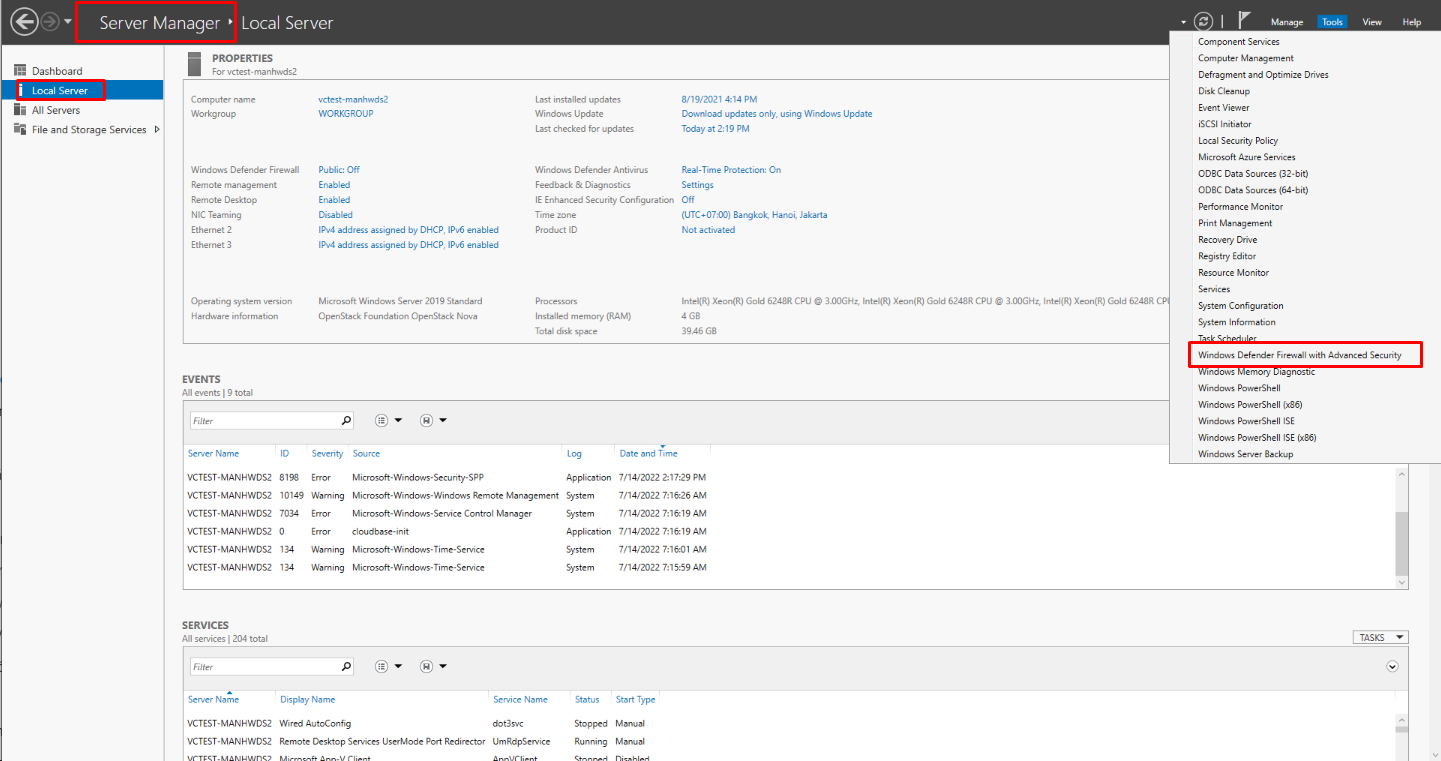This screenshot has width=1441, height=761.
Task: Click the Properties server tile icon
Action: pos(195,64)
